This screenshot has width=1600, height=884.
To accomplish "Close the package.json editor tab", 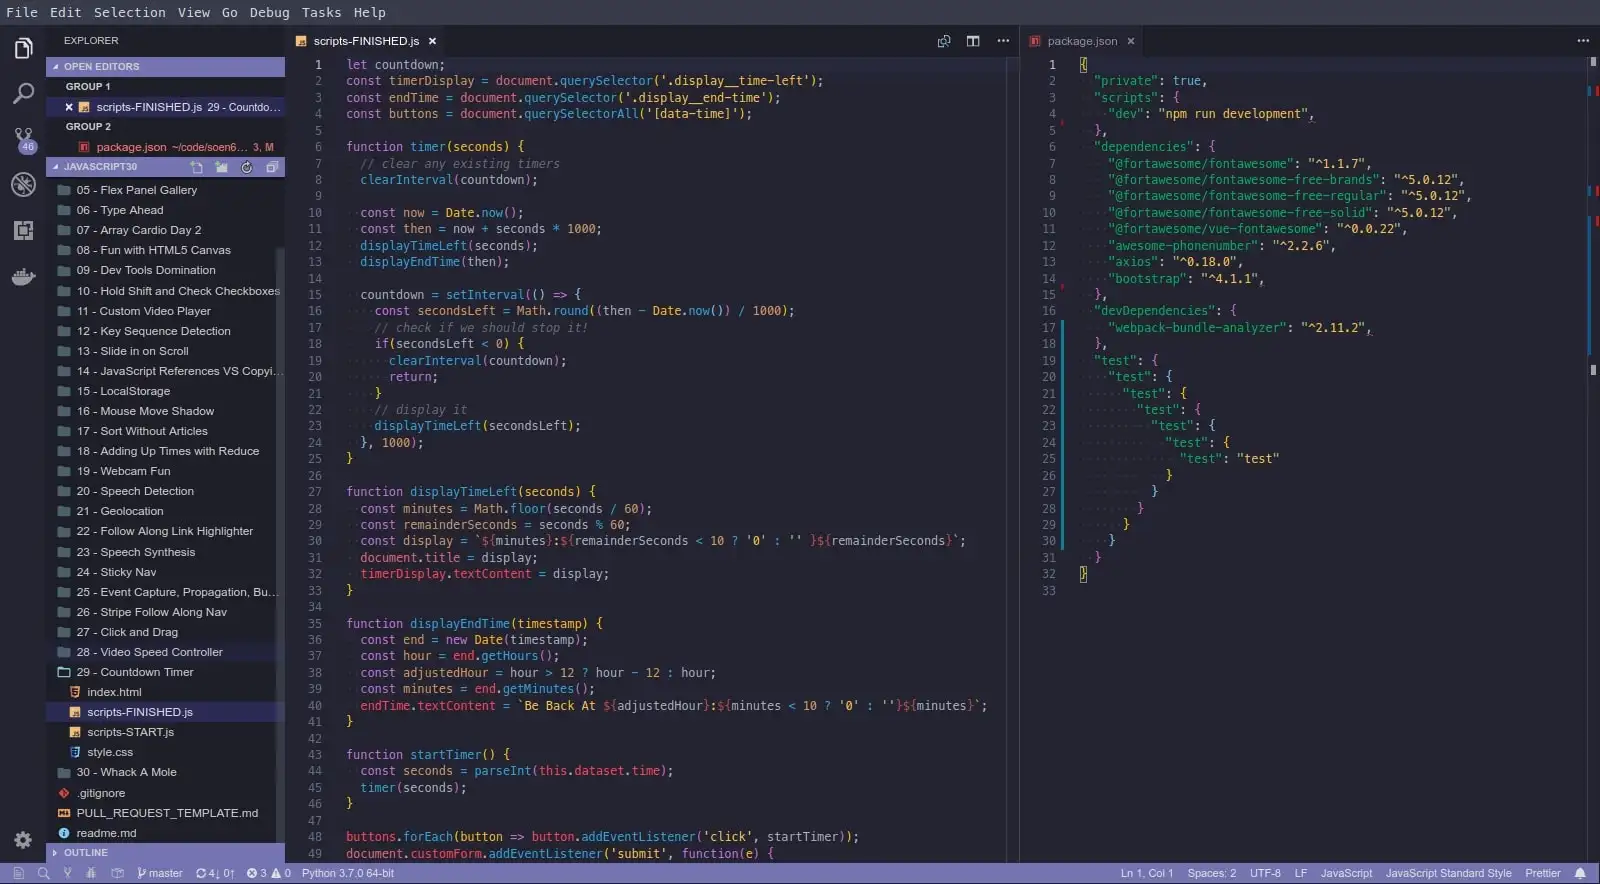I will click(x=1131, y=41).
